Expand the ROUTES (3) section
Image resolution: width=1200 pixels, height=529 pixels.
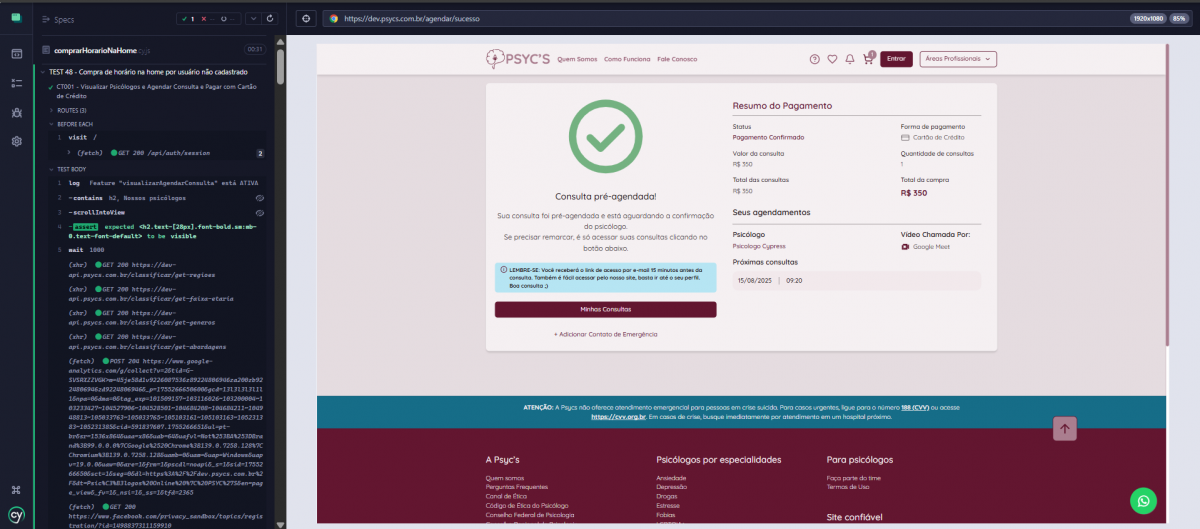(x=72, y=110)
